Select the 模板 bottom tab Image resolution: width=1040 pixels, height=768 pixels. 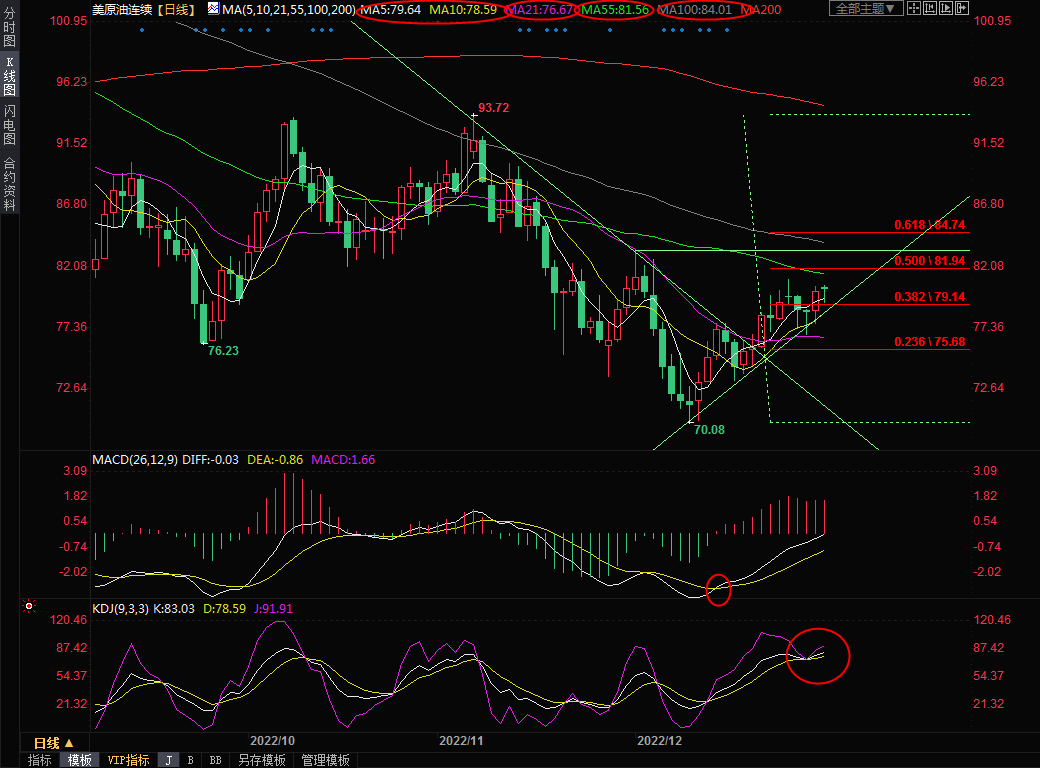[79, 760]
